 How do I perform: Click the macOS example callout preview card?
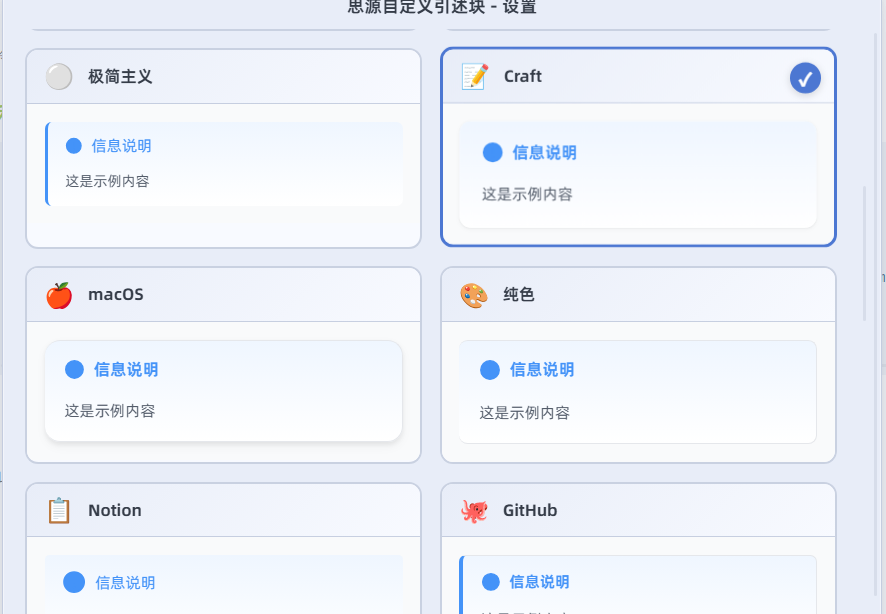[x=223, y=391]
